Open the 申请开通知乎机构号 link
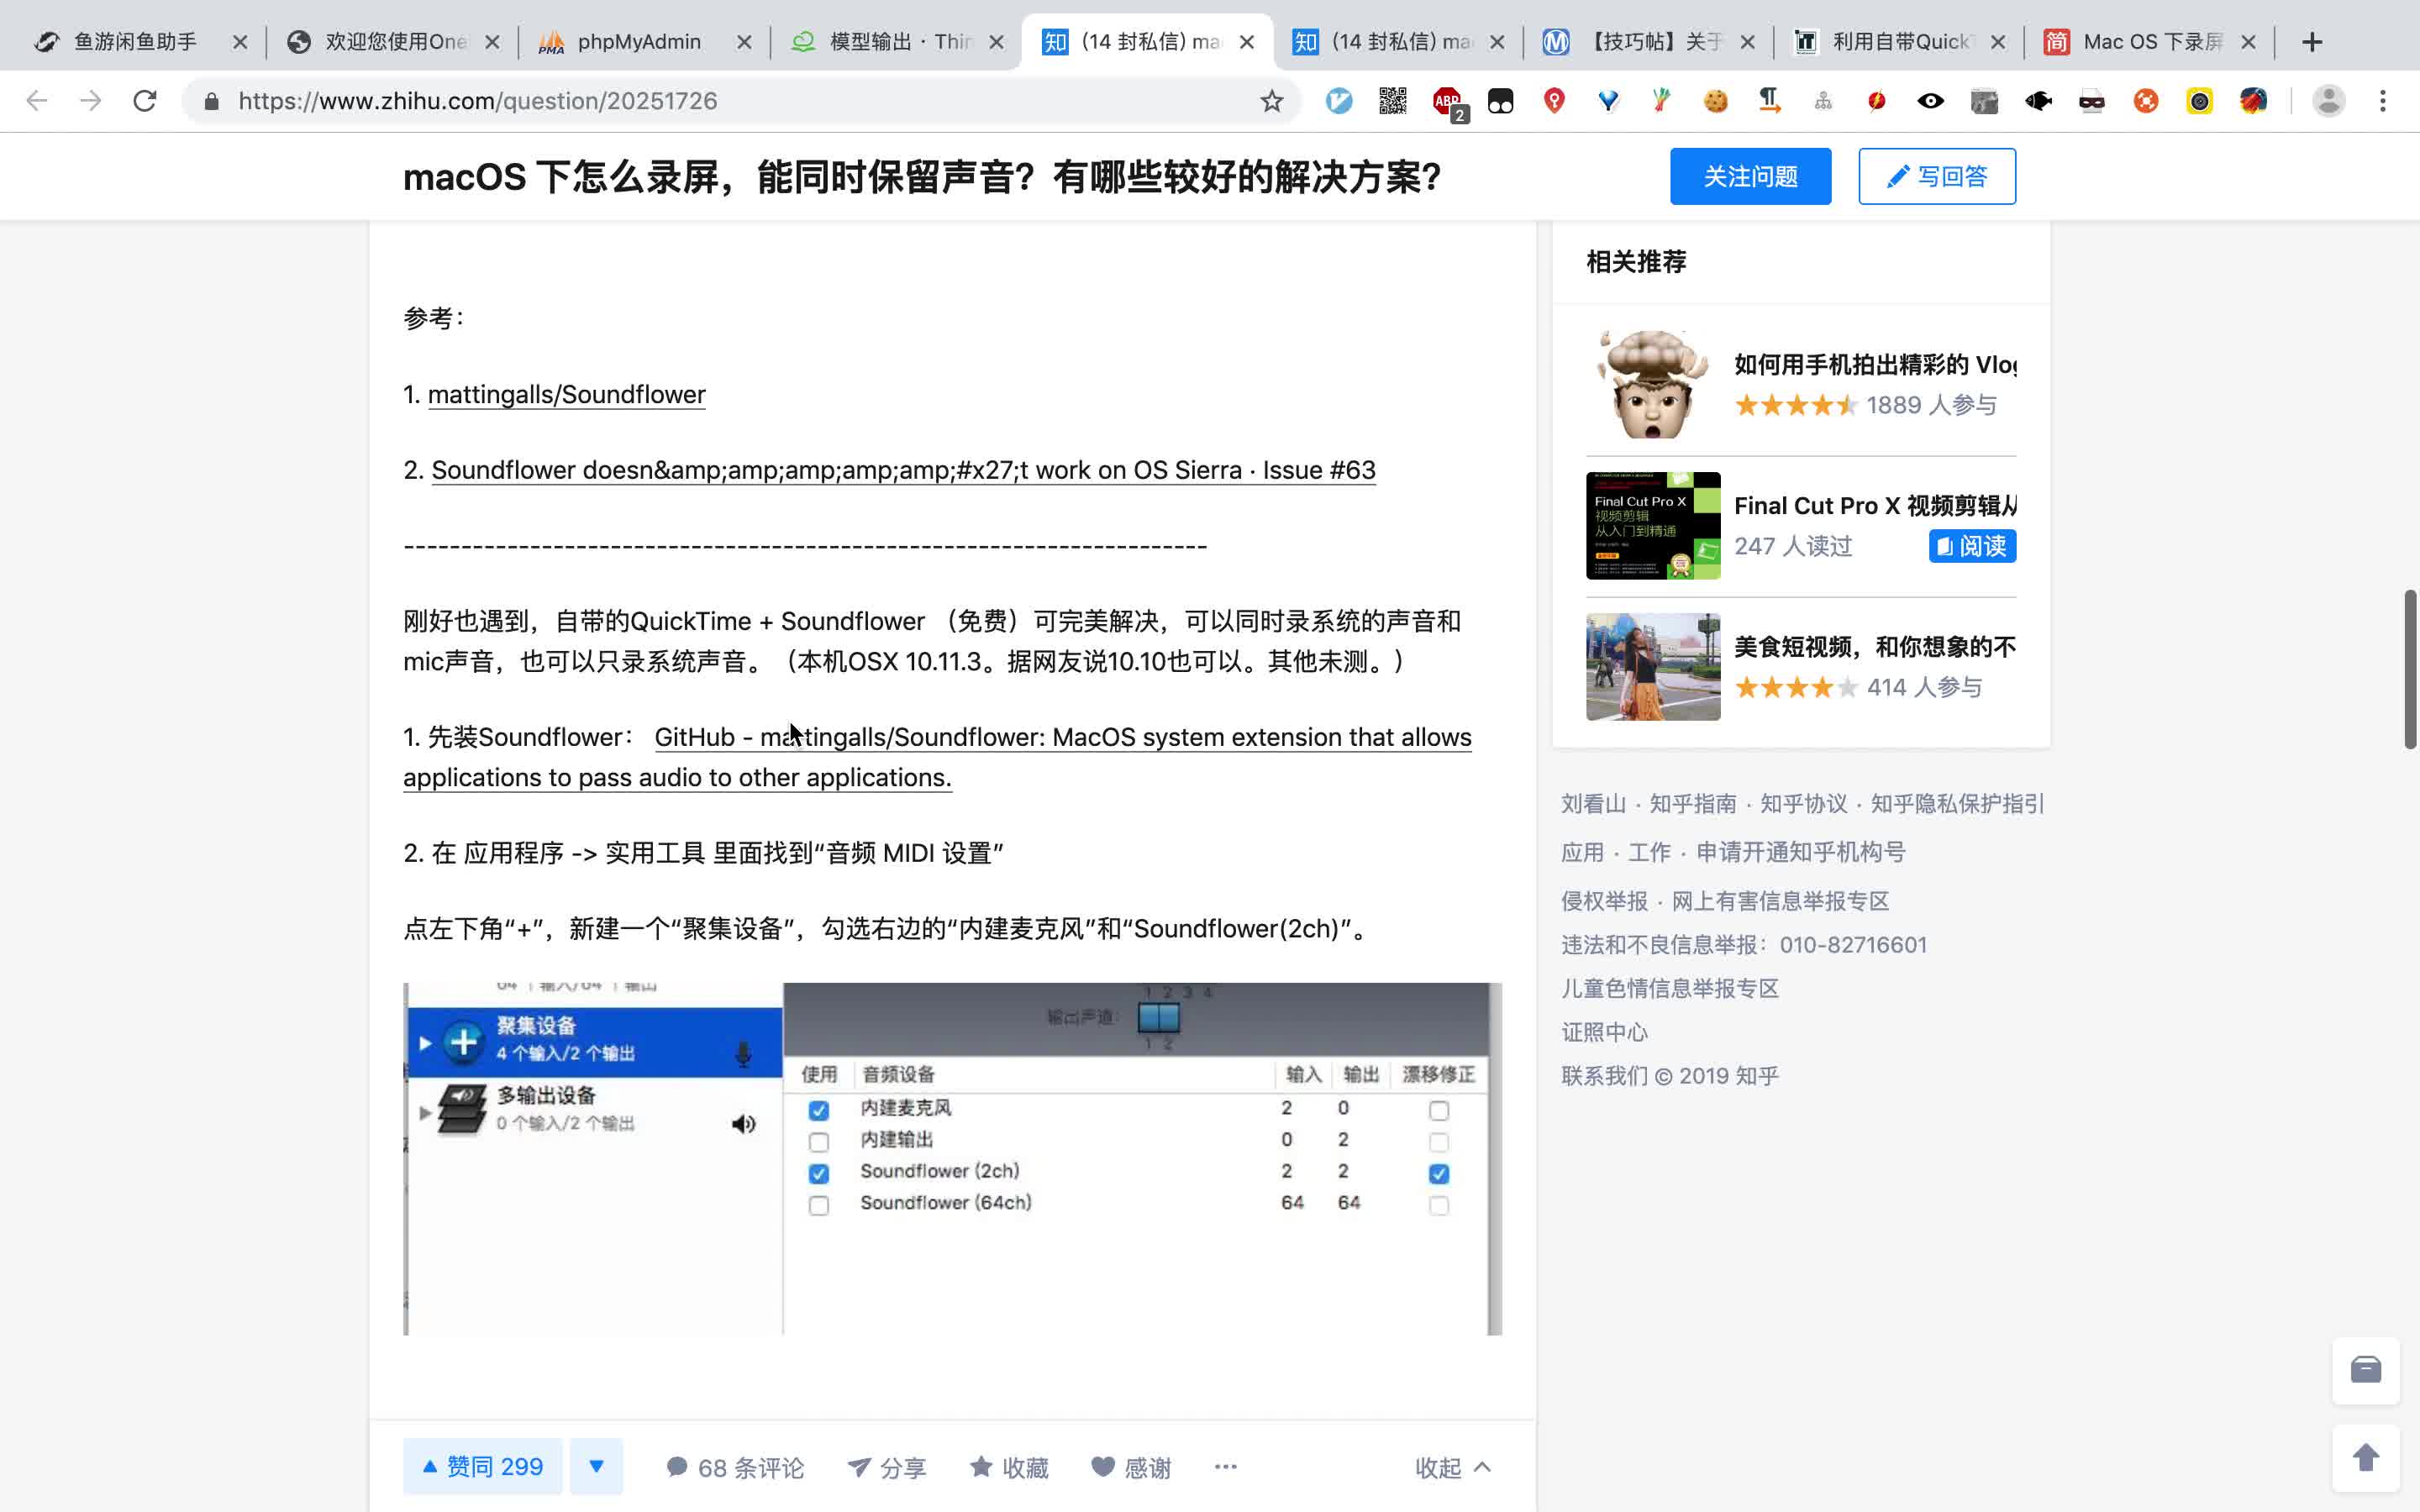 pyautogui.click(x=1800, y=852)
